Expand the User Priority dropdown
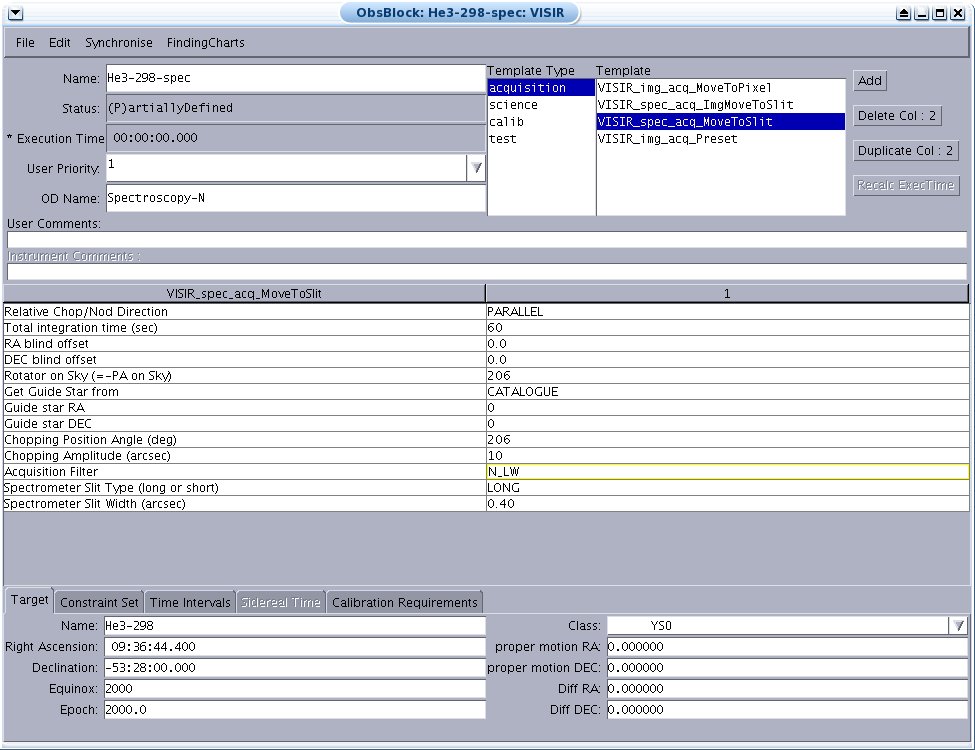The height and width of the screenshot is (750, 975). pos(476,168)
